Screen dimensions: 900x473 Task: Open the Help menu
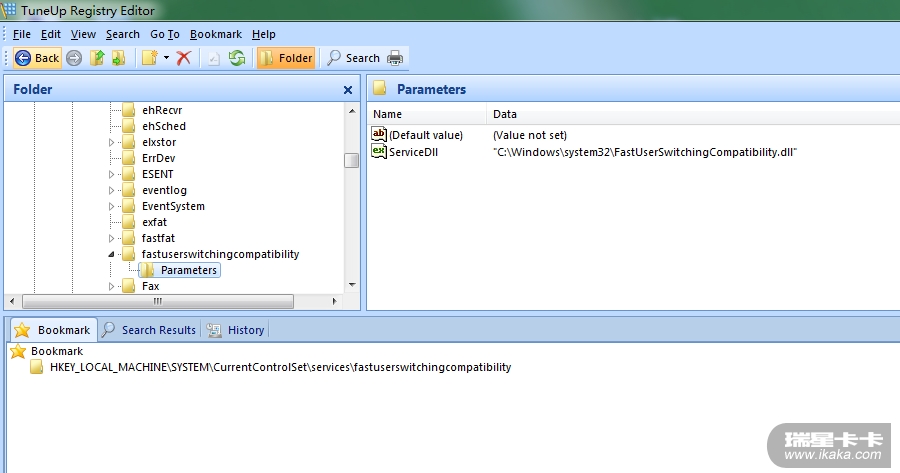click(x=263, y=34)
